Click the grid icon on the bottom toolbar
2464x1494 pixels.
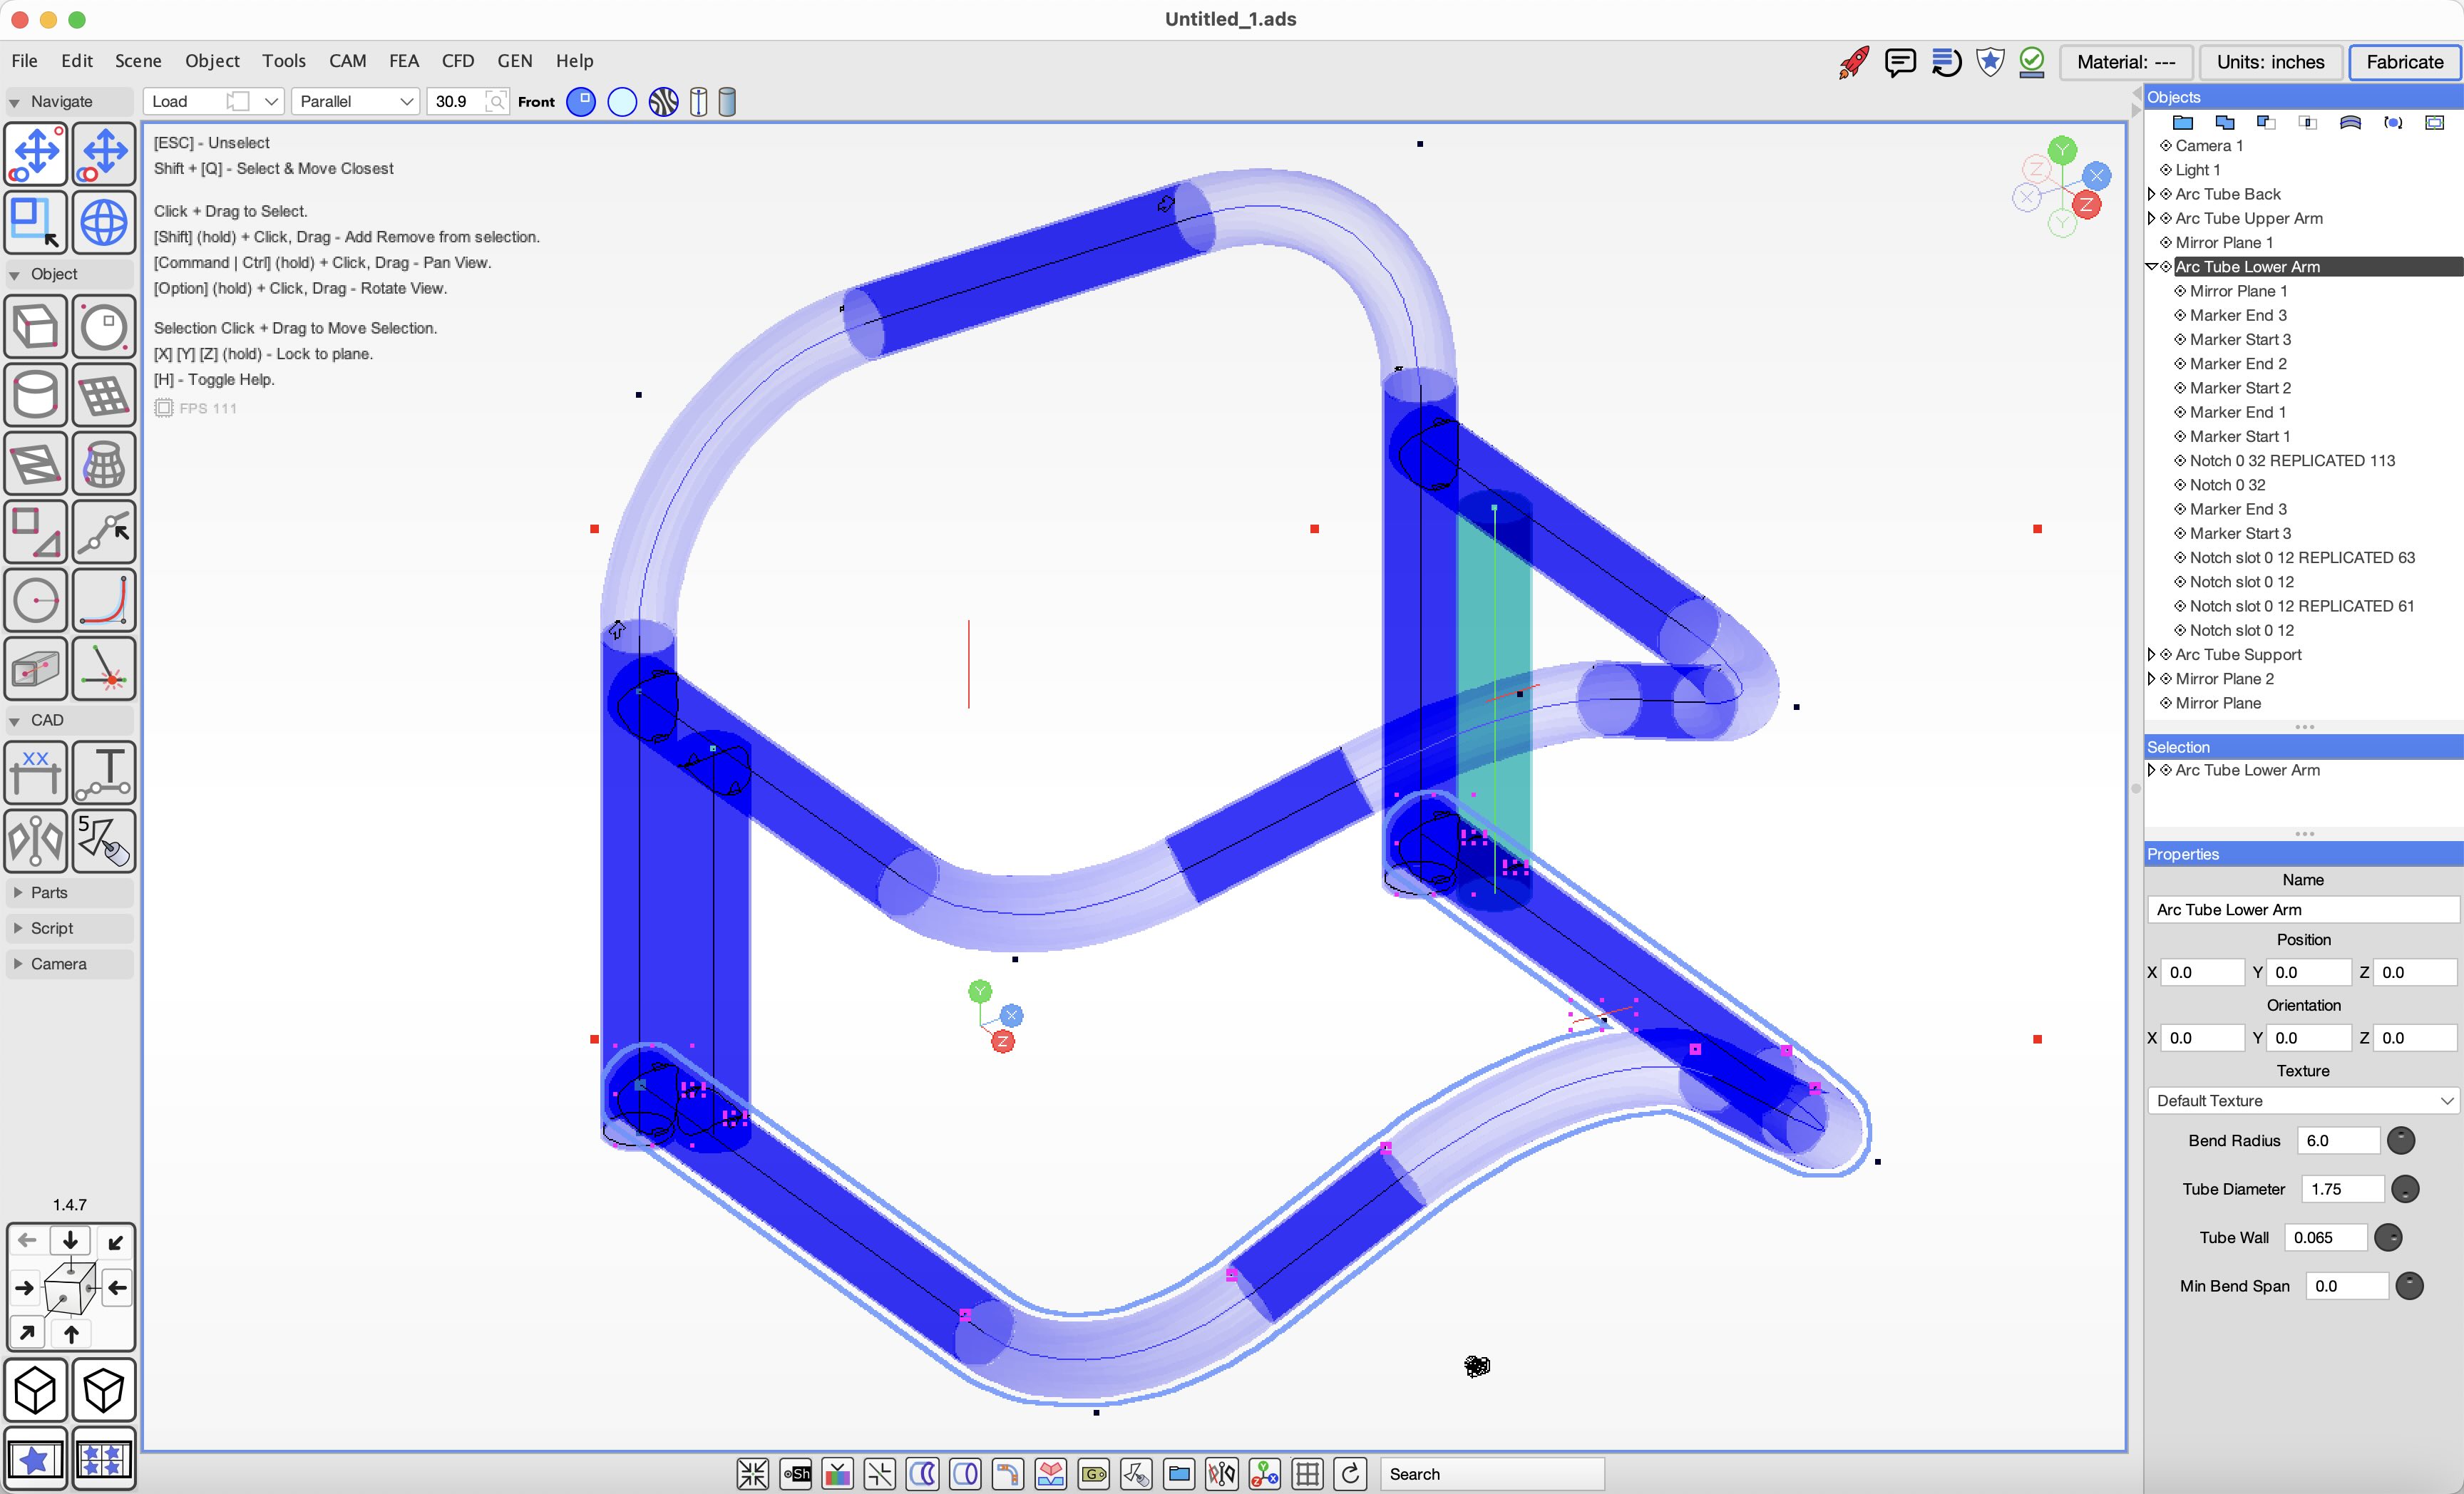1307,1474
